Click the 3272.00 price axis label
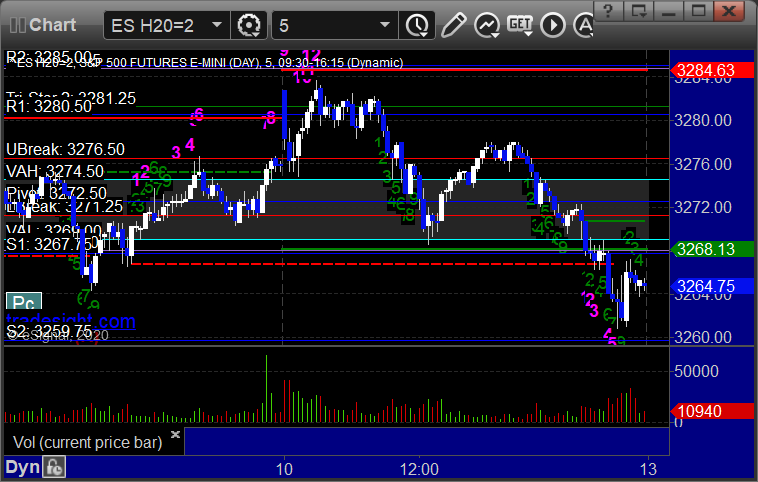The height and width of the screenshot is (482, 758). [x=703, y=207]
